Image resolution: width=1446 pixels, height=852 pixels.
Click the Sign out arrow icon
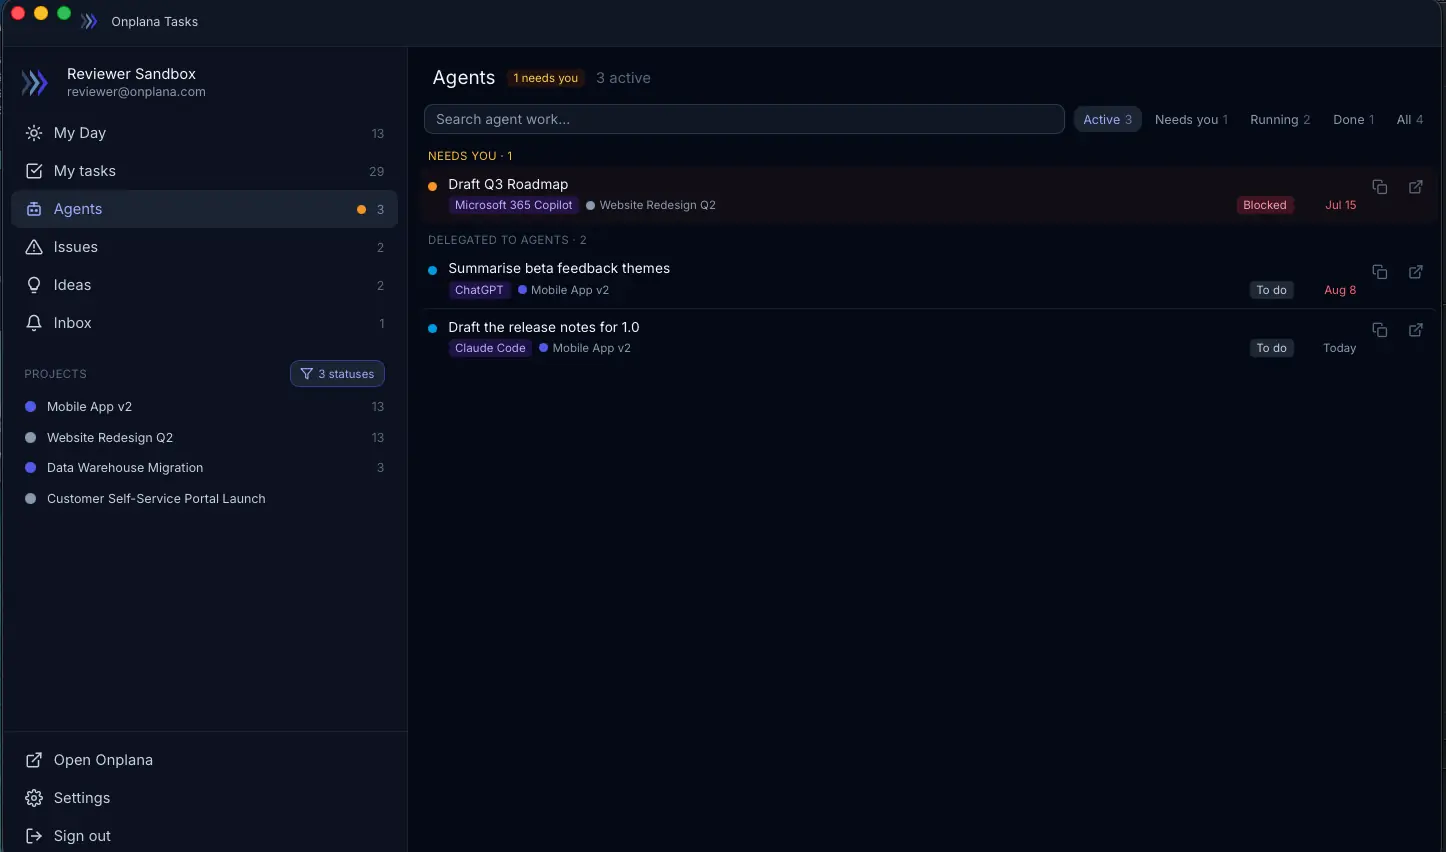(34, 836)
